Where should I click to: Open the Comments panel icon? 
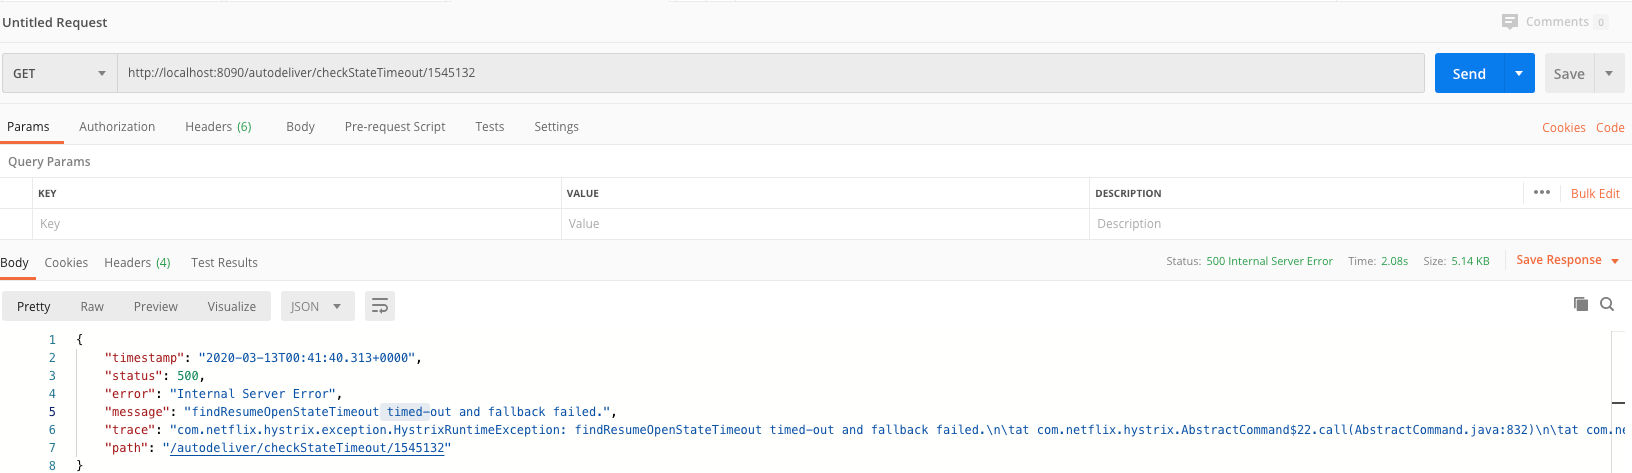1510,22
